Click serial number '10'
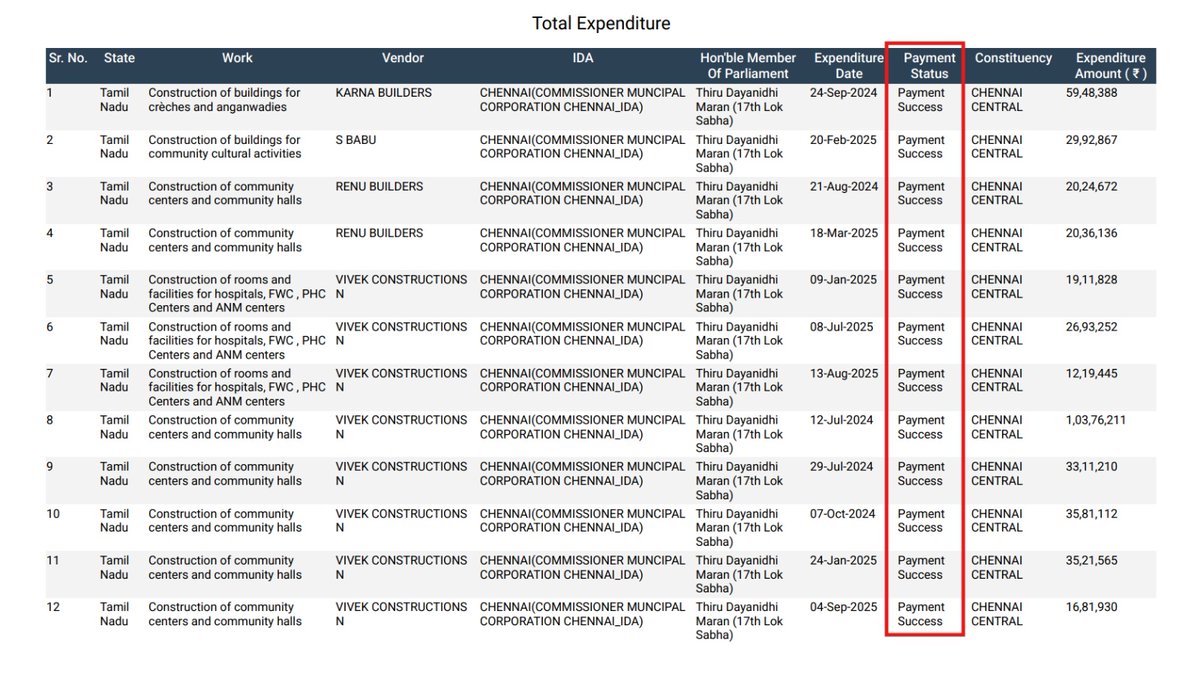Screen dimensions: 1200x674 coord(53,514)
